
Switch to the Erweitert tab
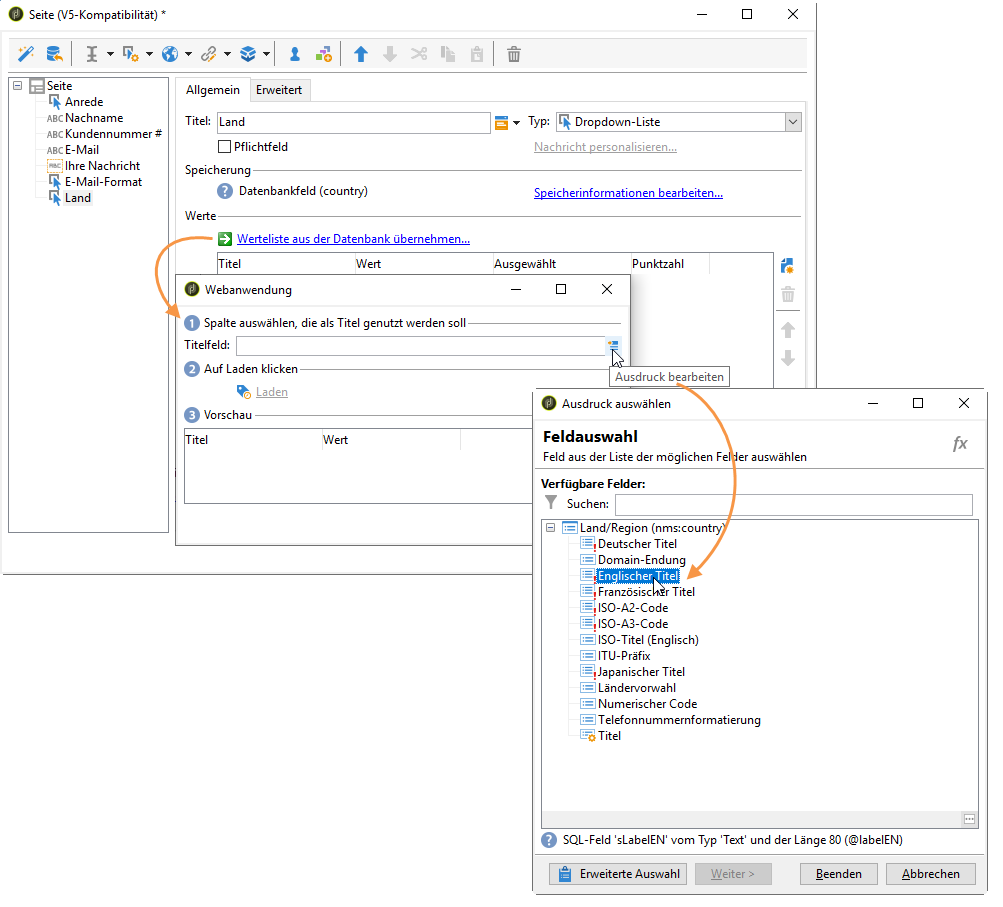pyautogui.click(x=280, y=90)
